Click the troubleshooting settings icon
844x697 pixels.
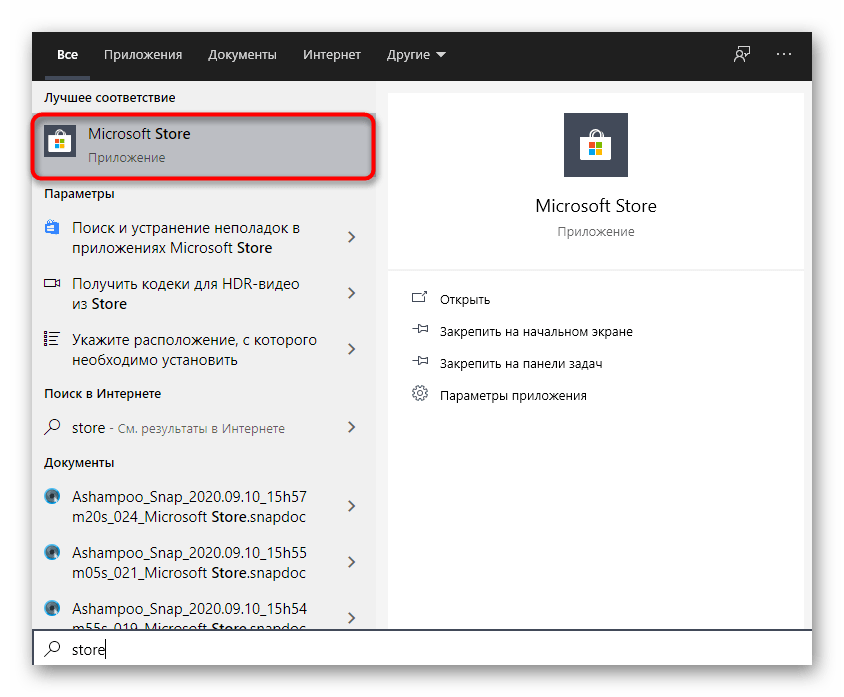[x=53, y=228]
